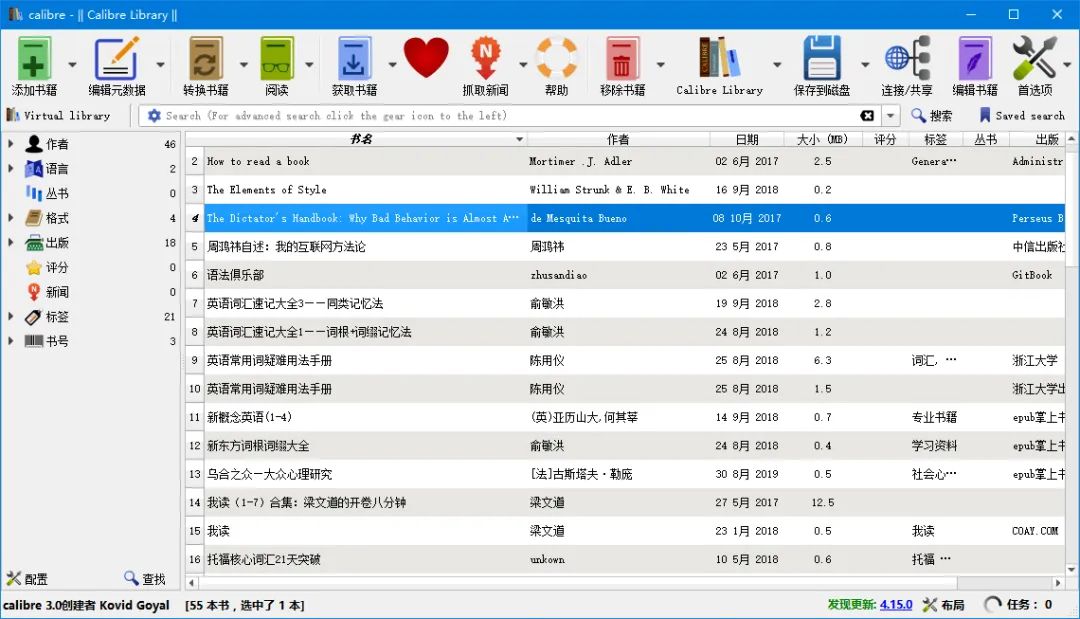Viewport: 1080px width, 619px height.
Task: Click author cell 'zhusandiao'
Action: [559, 275]
